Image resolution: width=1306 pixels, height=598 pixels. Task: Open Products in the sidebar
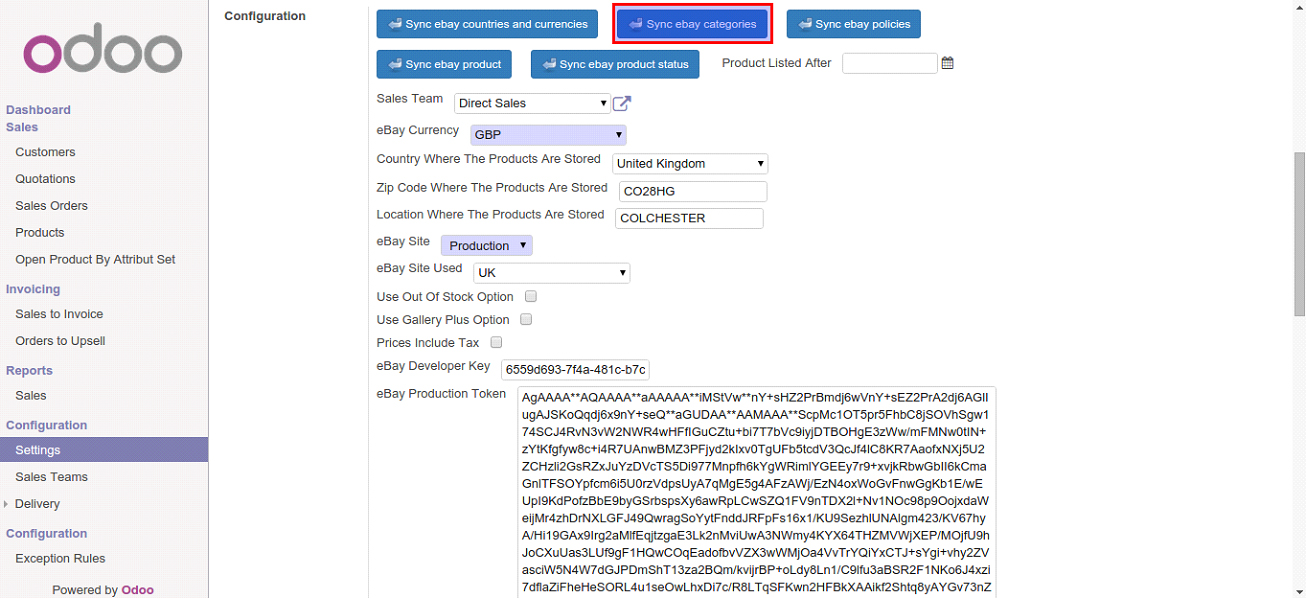coord(40,233)
